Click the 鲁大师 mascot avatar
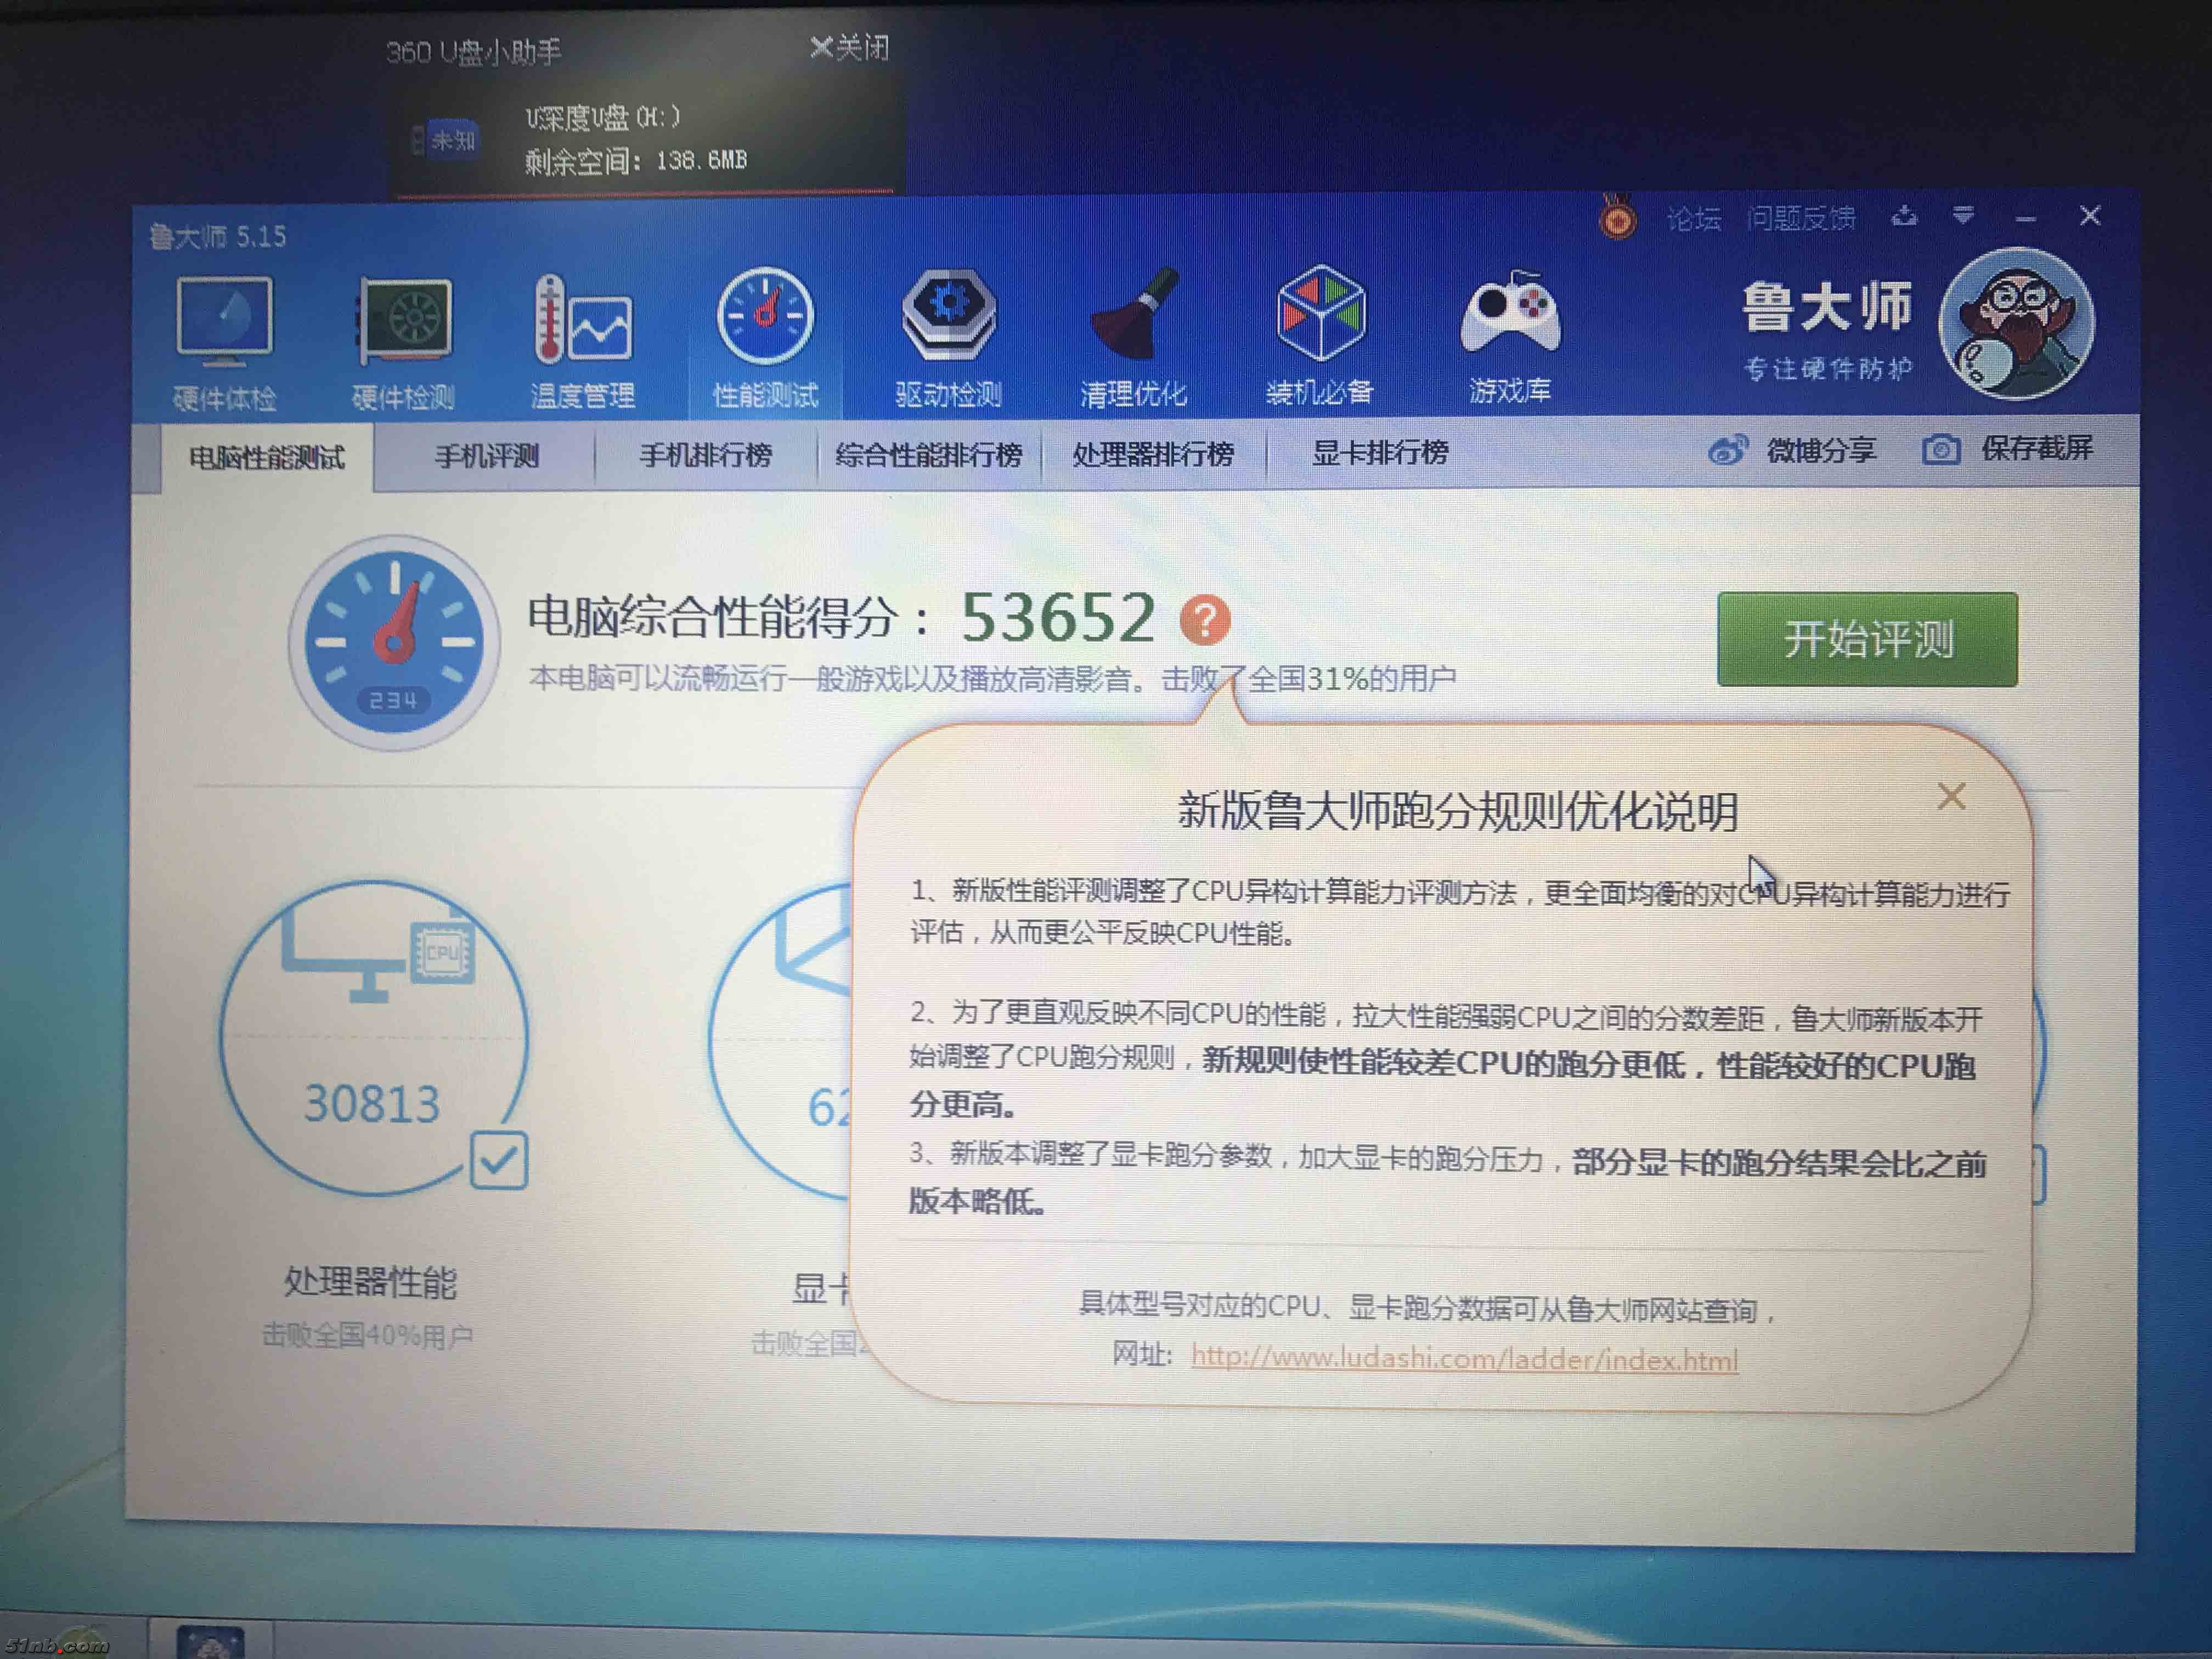The image size is (2212, 1659). pyautogui.click(x=2016, y=323)
